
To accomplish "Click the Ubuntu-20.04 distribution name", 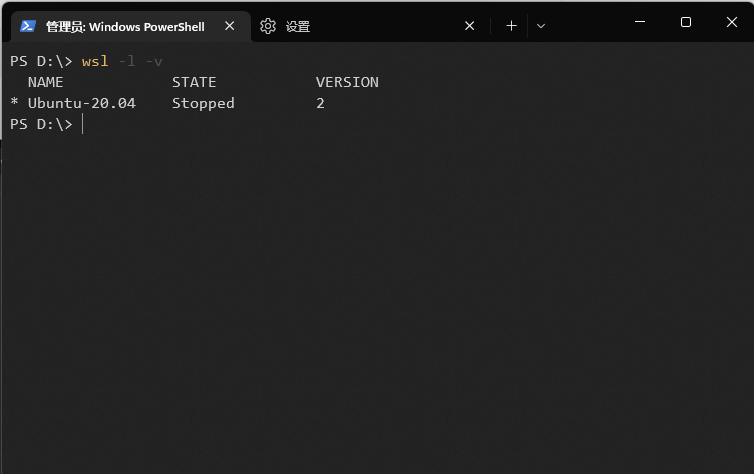I will (x=82, y=103).
